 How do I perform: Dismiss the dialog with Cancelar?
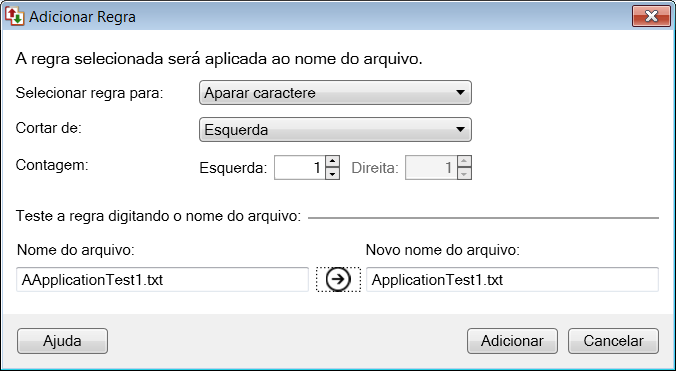coord(613,341)
